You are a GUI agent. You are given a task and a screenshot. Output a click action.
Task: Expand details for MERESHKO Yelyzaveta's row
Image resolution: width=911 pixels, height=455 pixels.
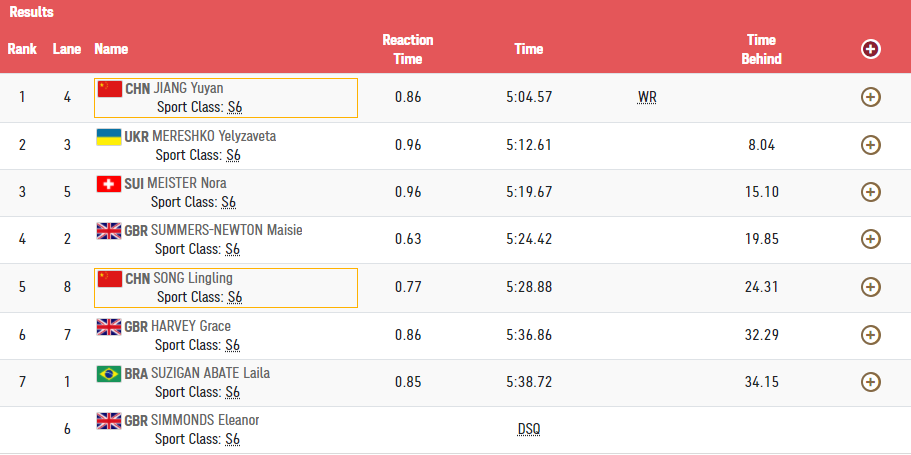coord(870,144)
